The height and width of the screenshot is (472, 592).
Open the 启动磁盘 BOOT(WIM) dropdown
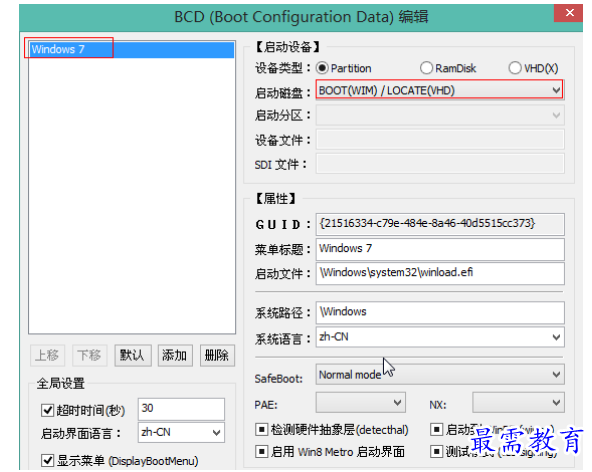point(439,90)
